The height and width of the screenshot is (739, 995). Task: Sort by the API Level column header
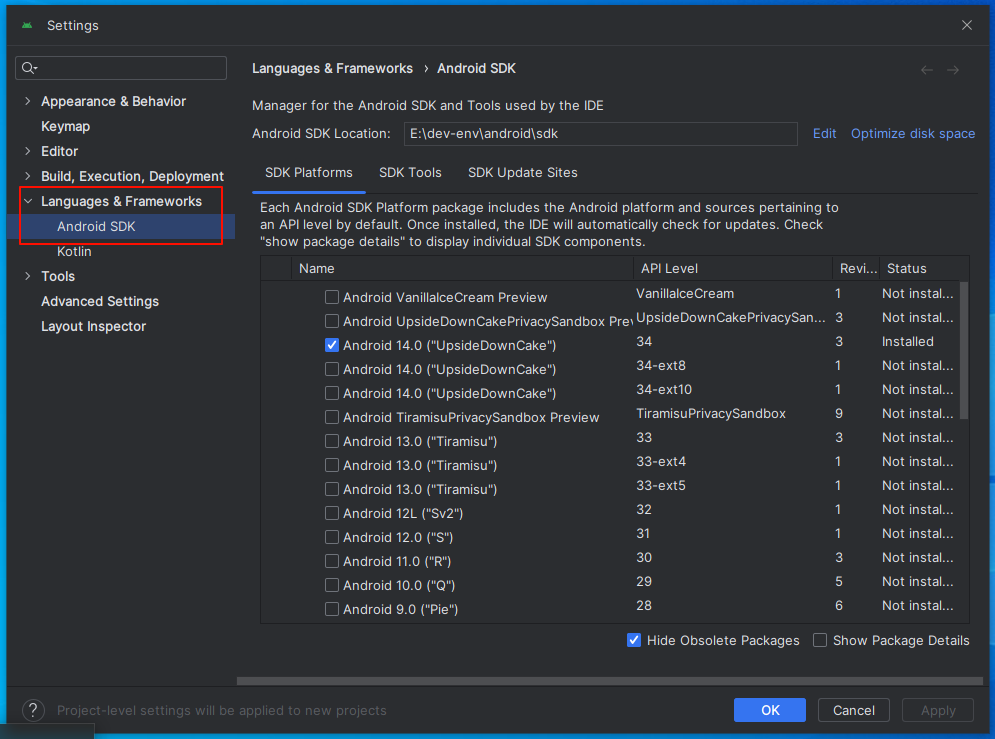pos(733,268)
